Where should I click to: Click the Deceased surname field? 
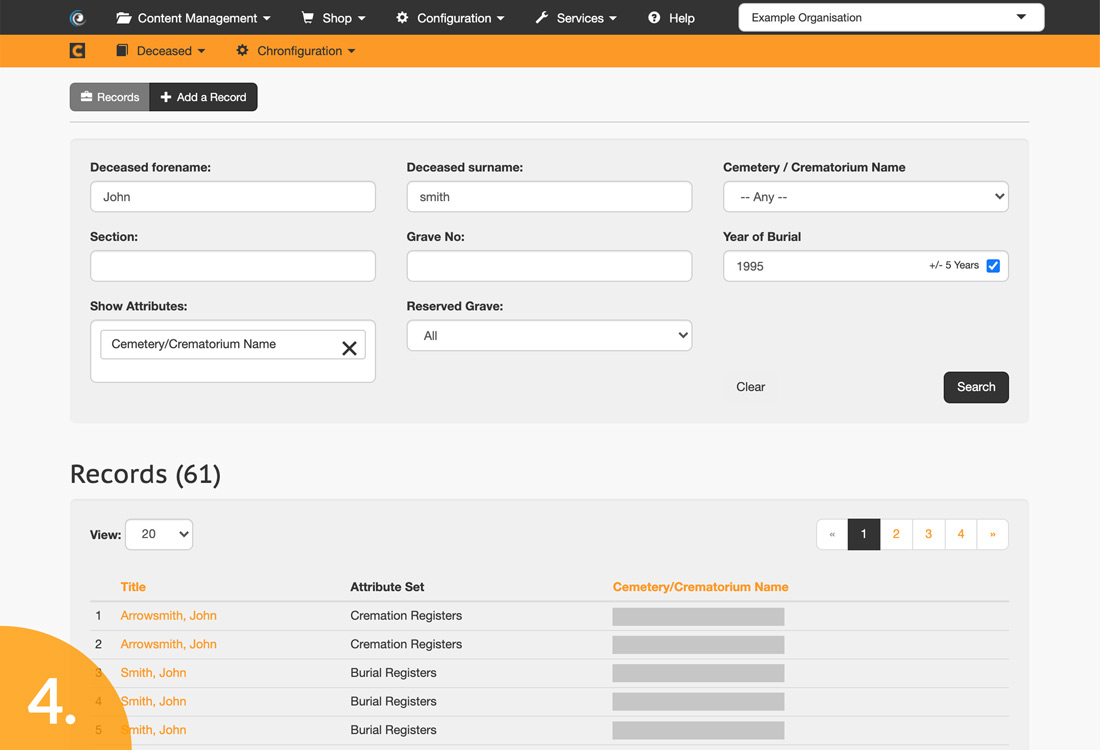(549, 197)
